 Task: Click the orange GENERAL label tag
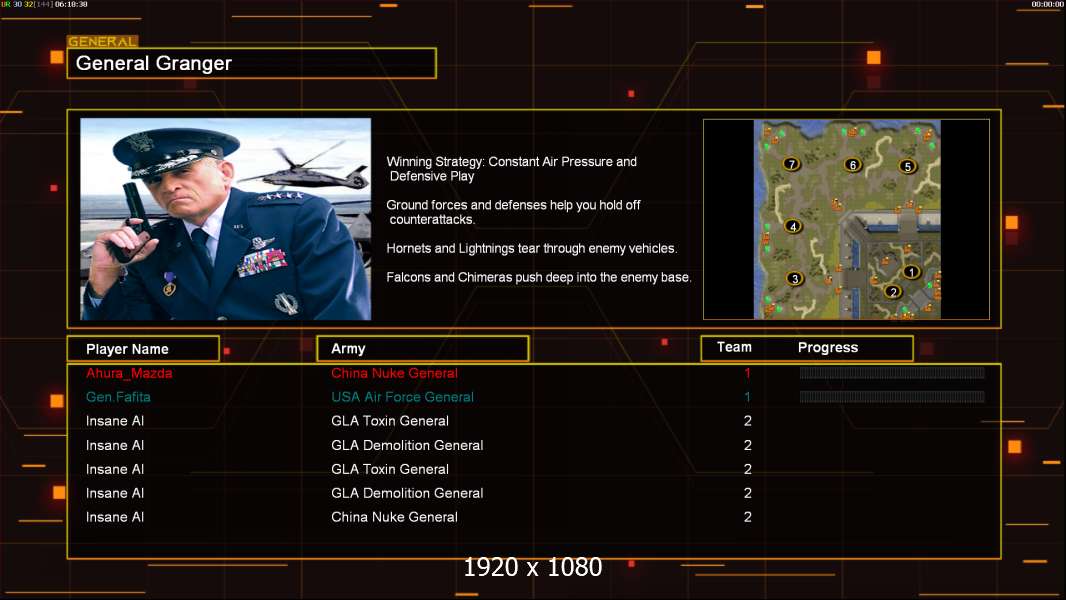coord(102,42)
